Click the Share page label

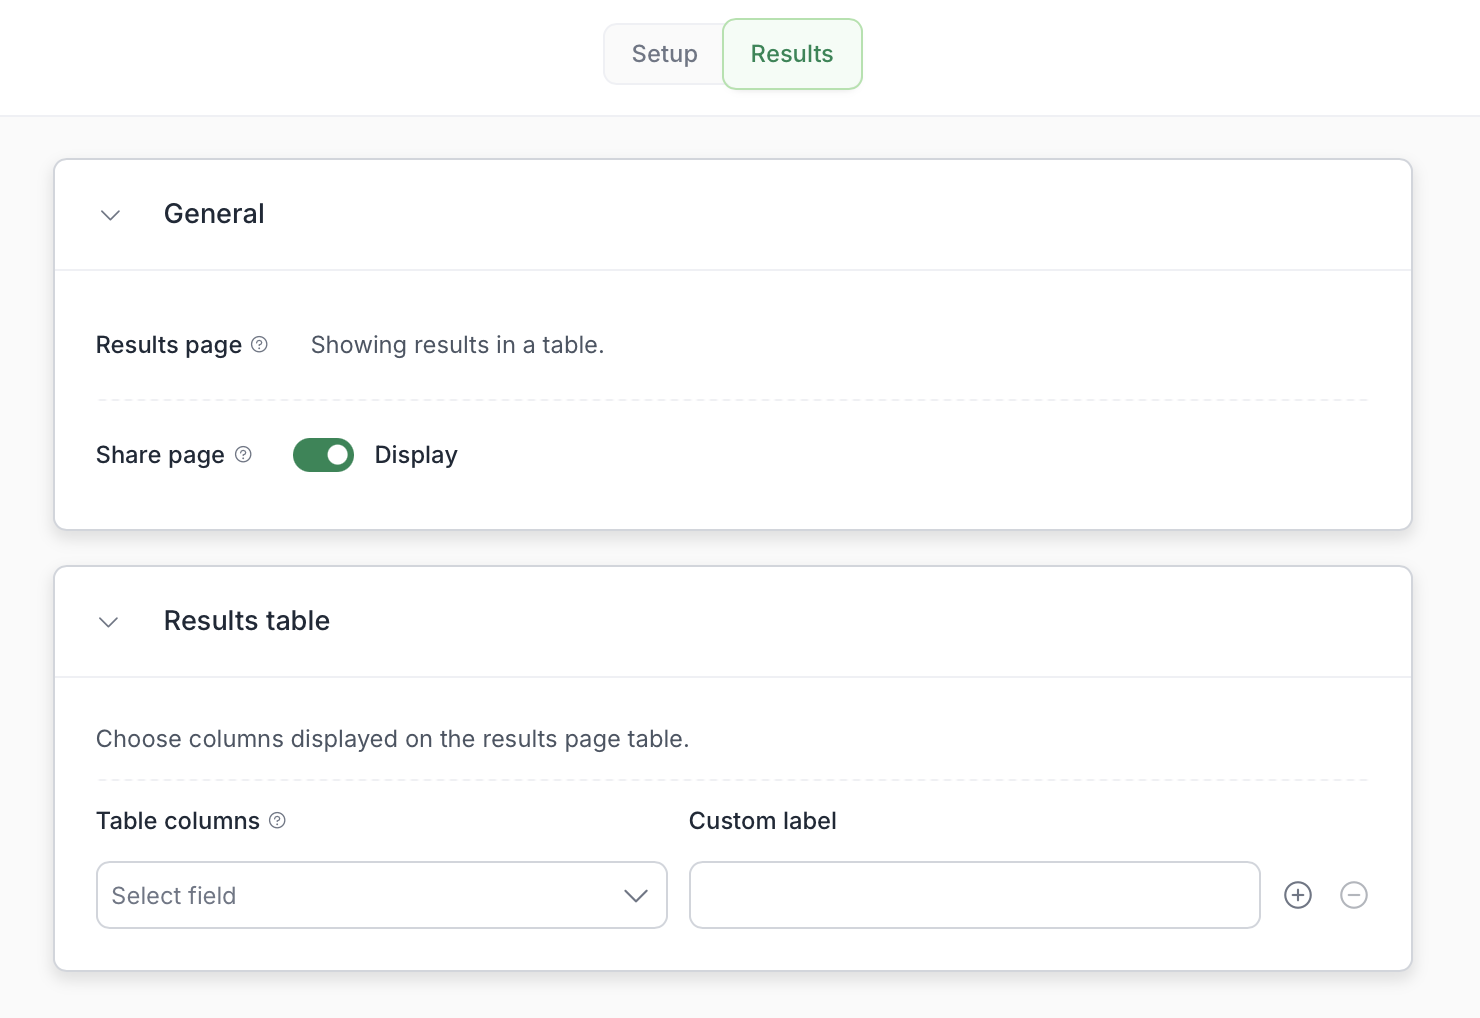point(160,455)
